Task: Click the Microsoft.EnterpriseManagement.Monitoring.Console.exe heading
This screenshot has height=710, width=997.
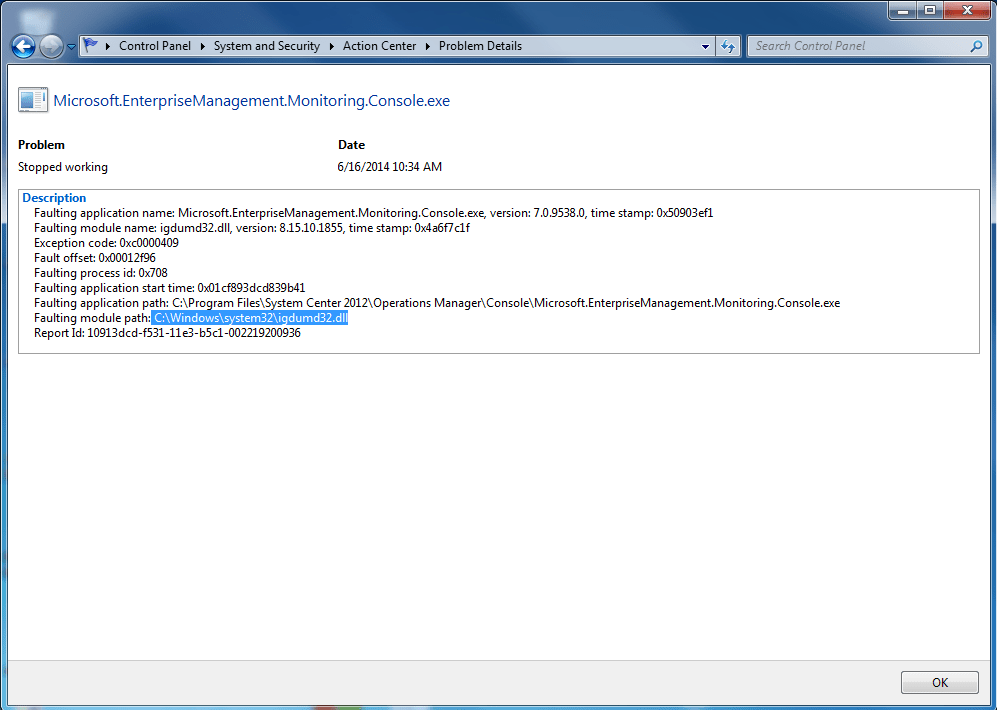Action: pos(251,100)
